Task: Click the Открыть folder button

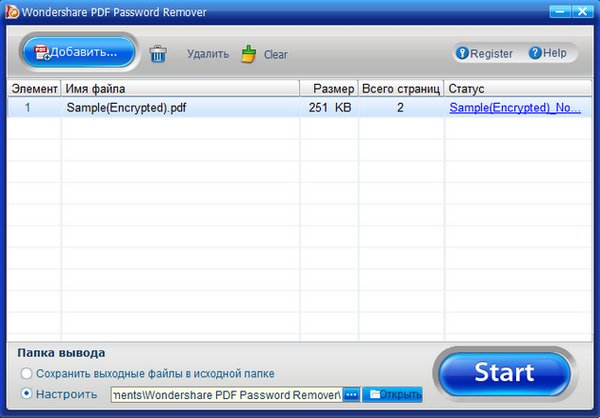Action: coord(392,395)
